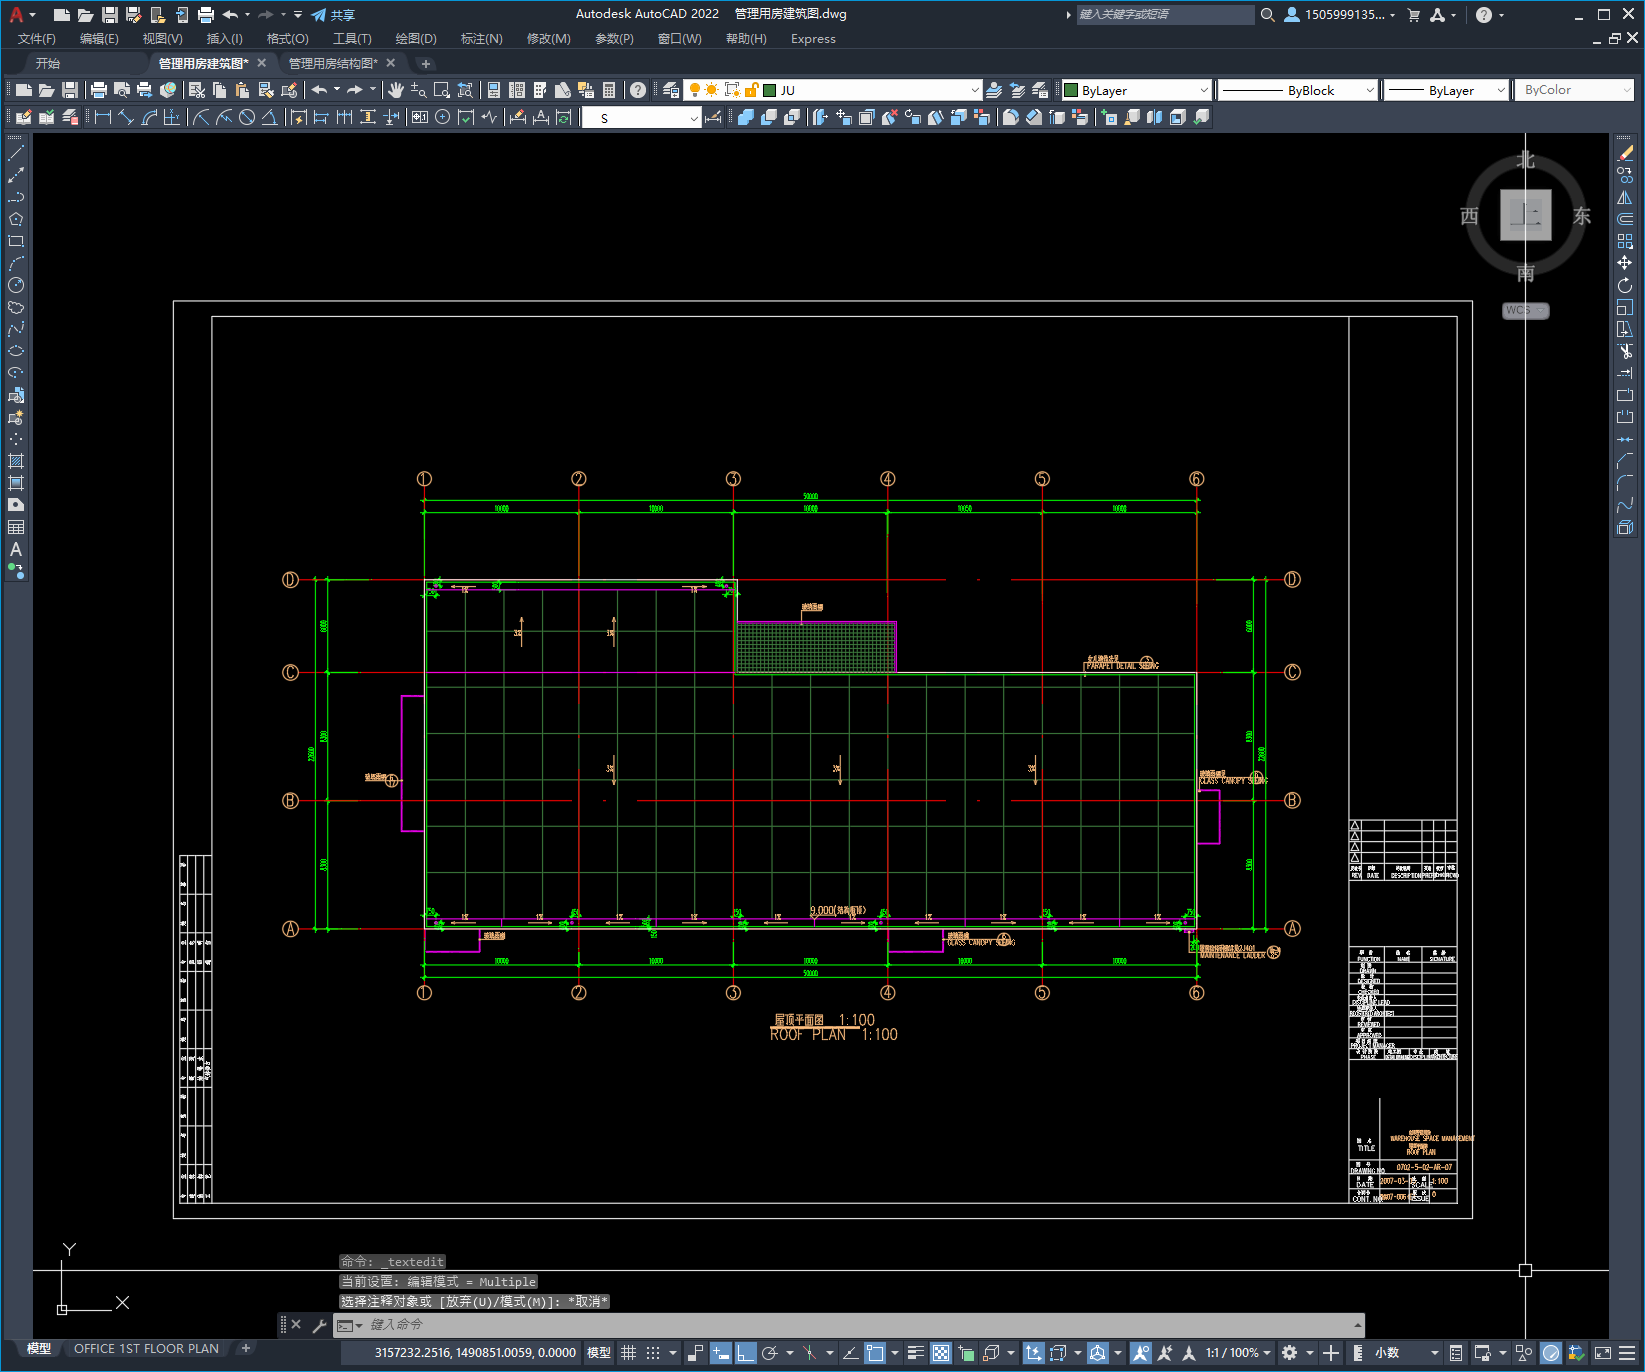Viewport: 1645px width, 1372px height.
Task: Open the ByLayer color dropdown
Action: [x=1136, y=90]
